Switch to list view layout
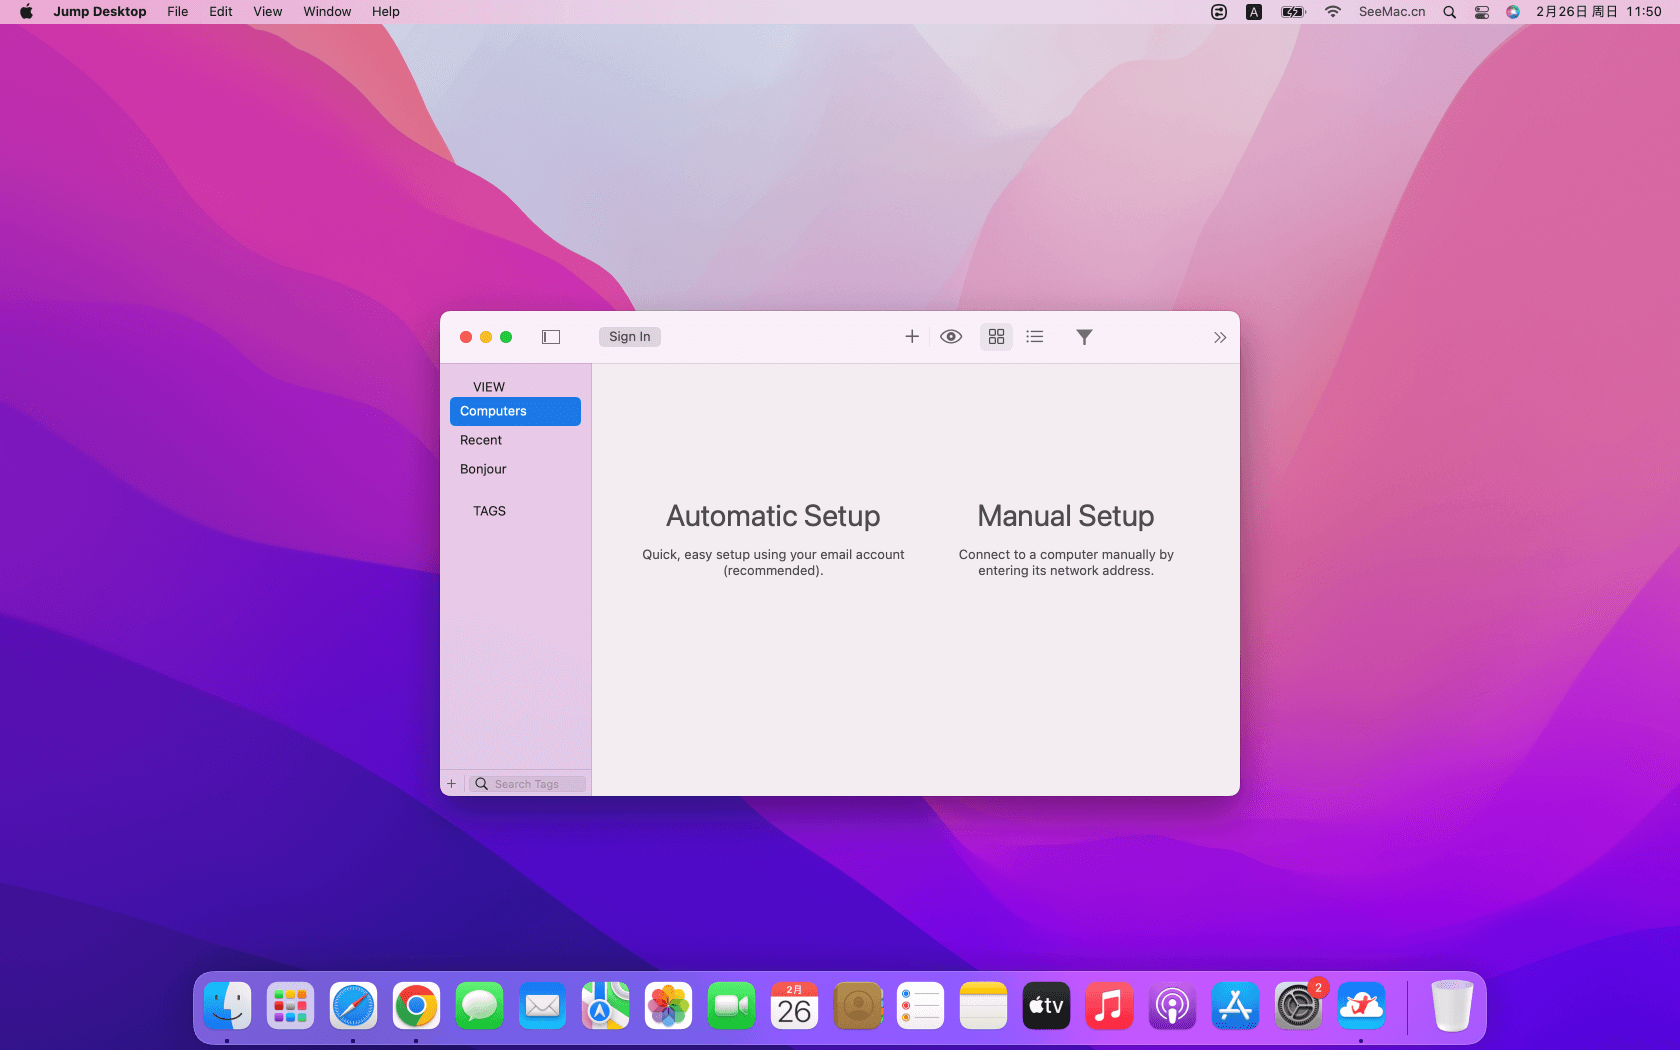1680x1050 pixels. tap(1035, 337)
